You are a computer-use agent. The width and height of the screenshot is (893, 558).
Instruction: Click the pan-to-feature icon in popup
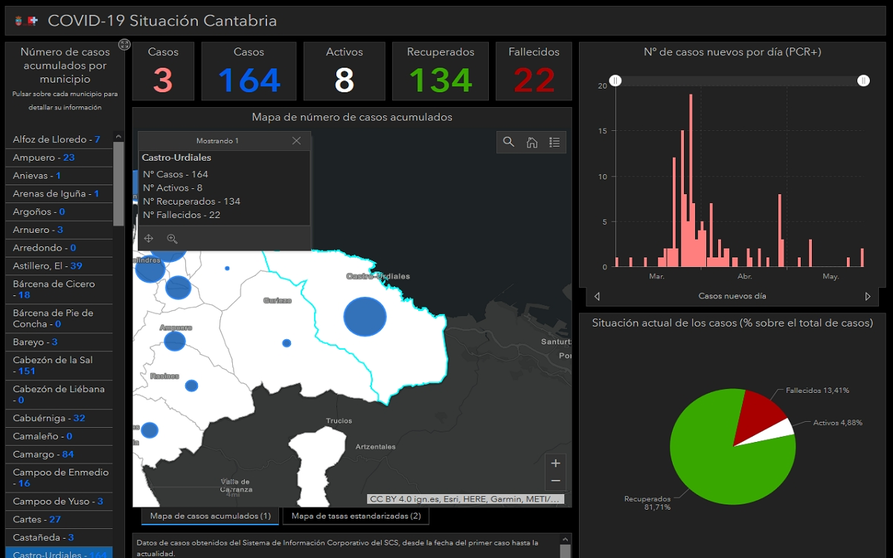[x=149, y=239]
